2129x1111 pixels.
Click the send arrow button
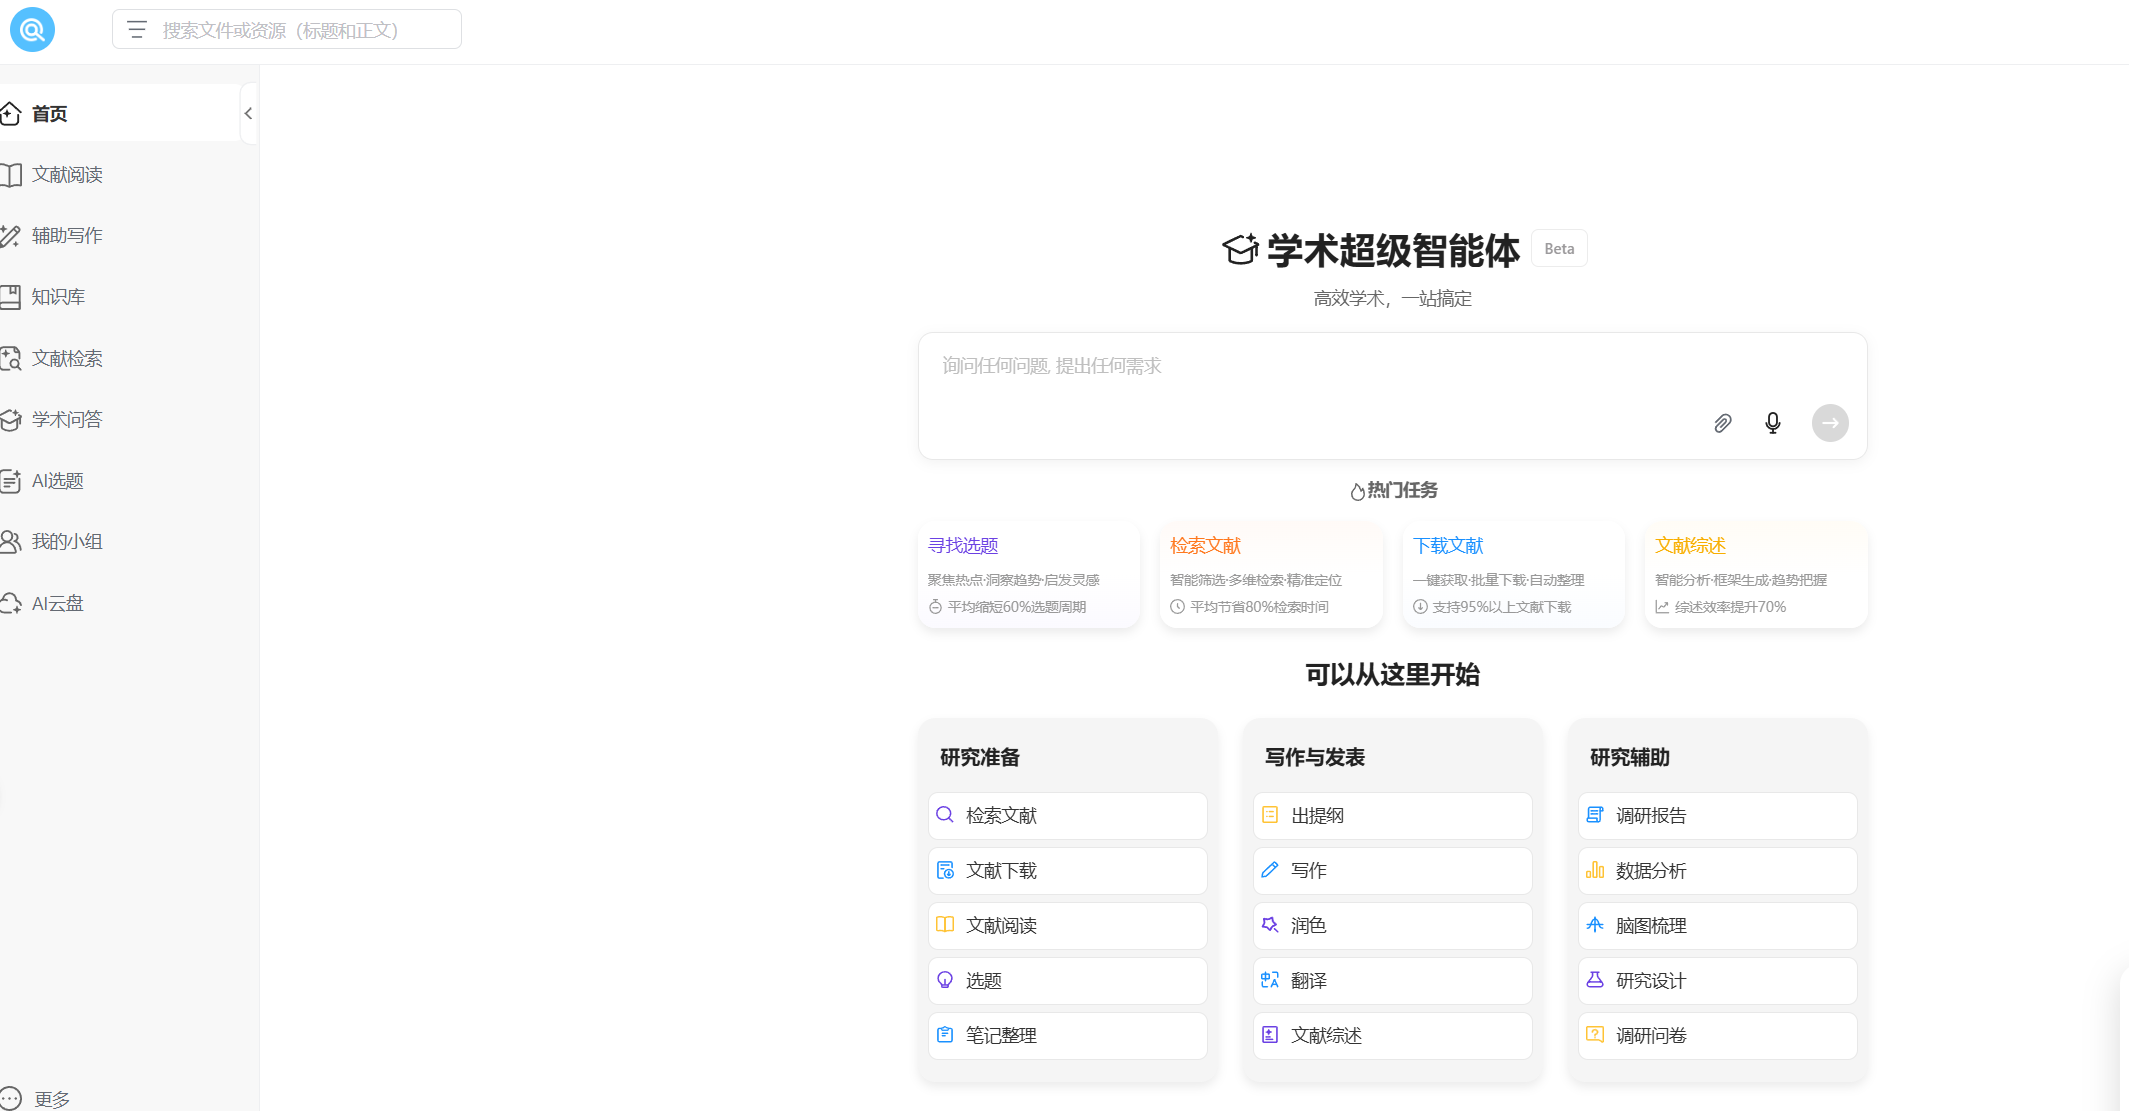1830,423
